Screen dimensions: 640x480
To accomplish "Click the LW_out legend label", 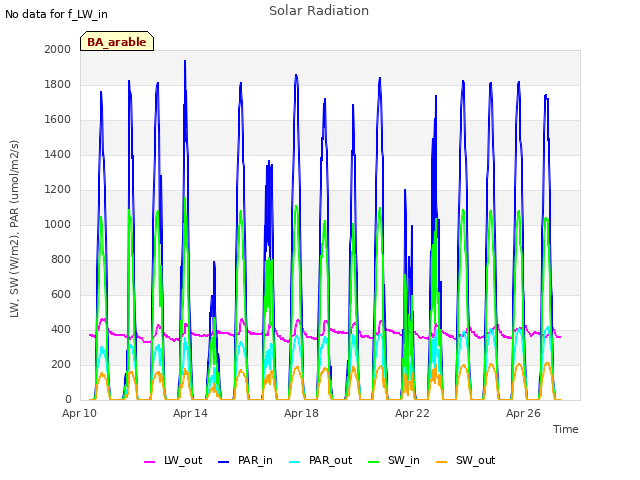I will click(183, 460).
